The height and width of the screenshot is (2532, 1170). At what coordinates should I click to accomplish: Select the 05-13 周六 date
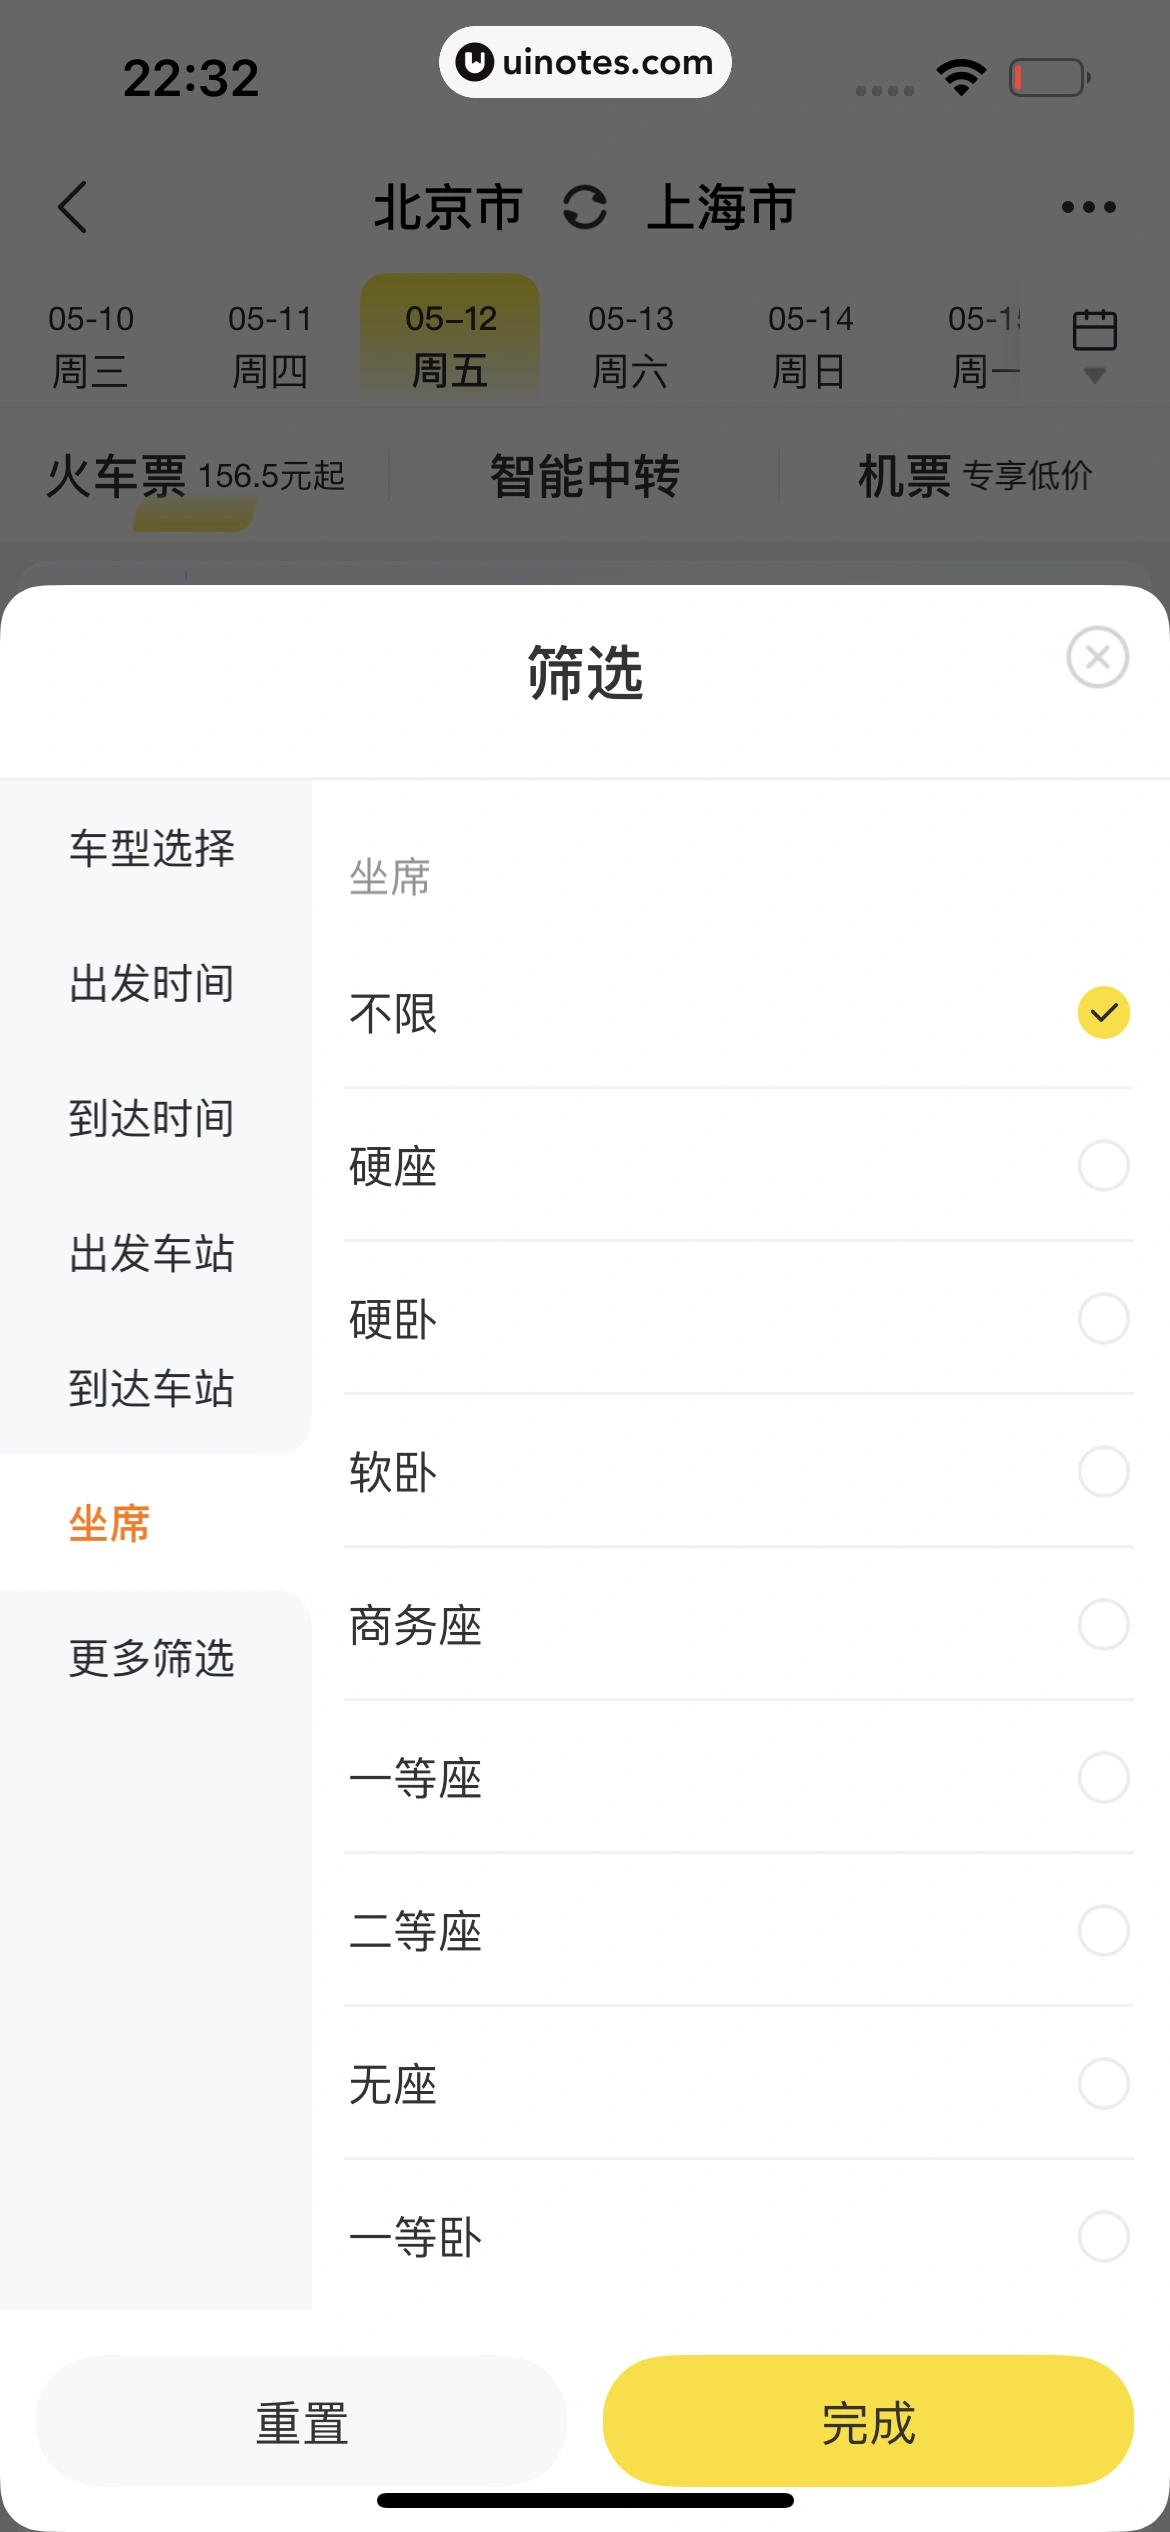pos(630,345)
